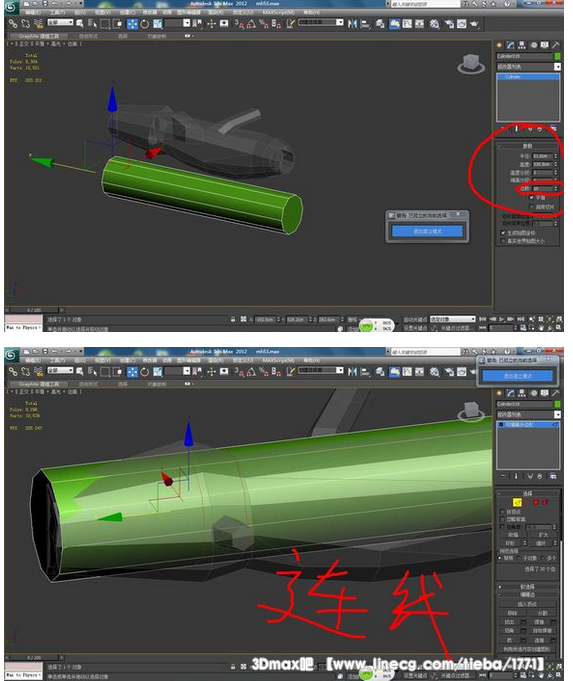Open 帮助(H) menu in top screenshot
This screenshot has height=681, width=573.
[x=311, y=13]
